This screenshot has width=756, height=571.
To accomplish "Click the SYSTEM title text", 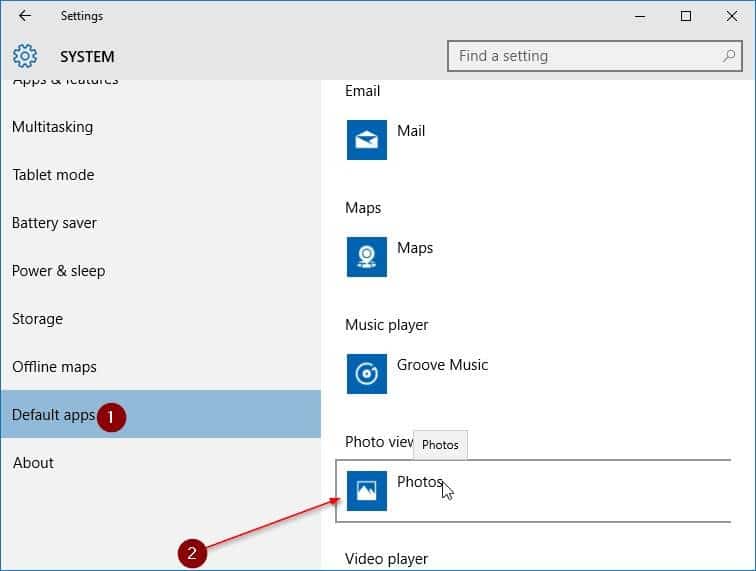I will (87, 56).
